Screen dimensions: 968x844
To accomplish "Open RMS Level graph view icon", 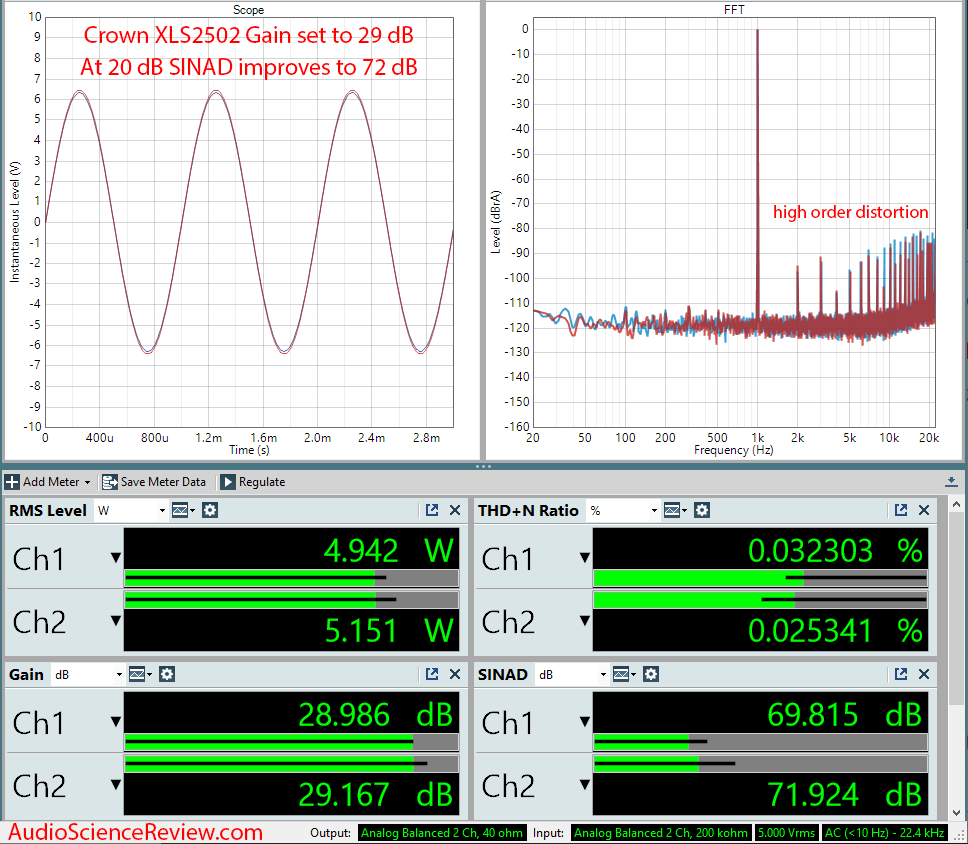I will point(183,511).
